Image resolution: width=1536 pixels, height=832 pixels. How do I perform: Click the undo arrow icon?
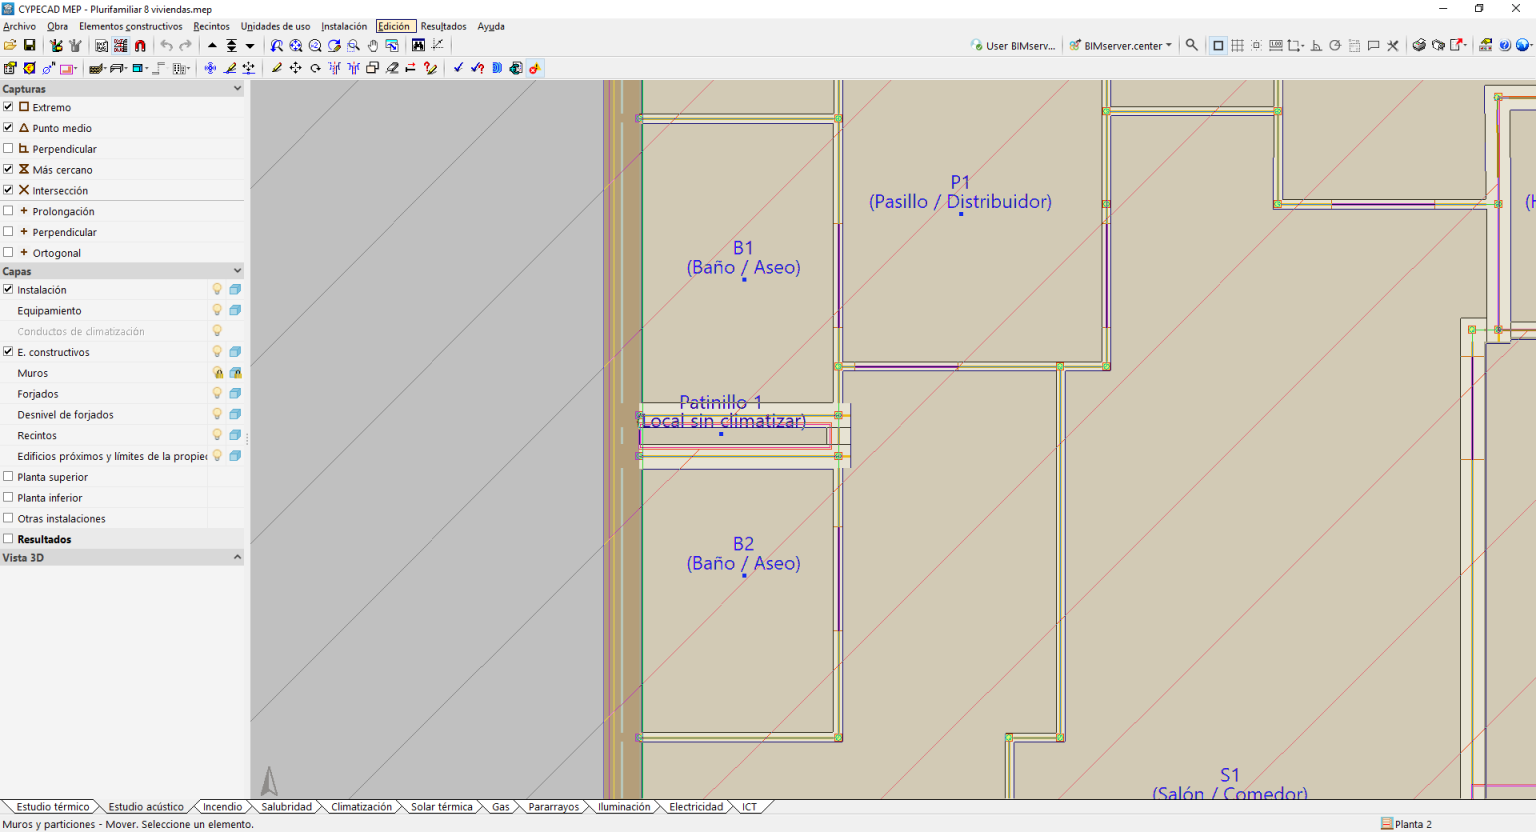click(x=166, y=45)
